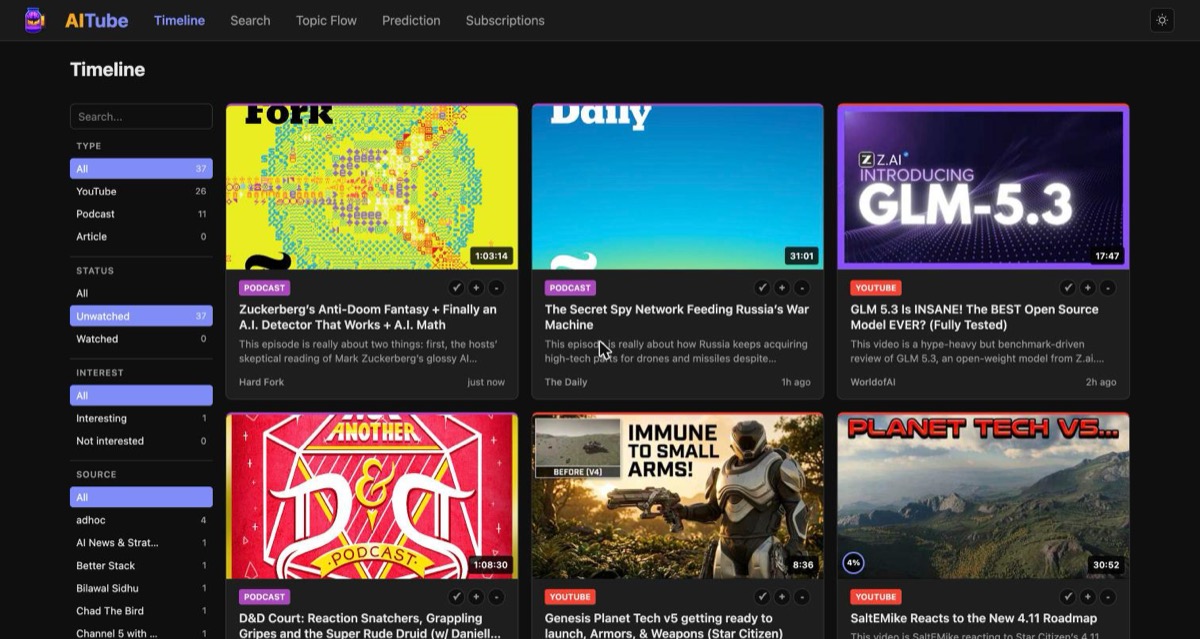
Task: Filter Interest by Not interested
Action: 141,441
